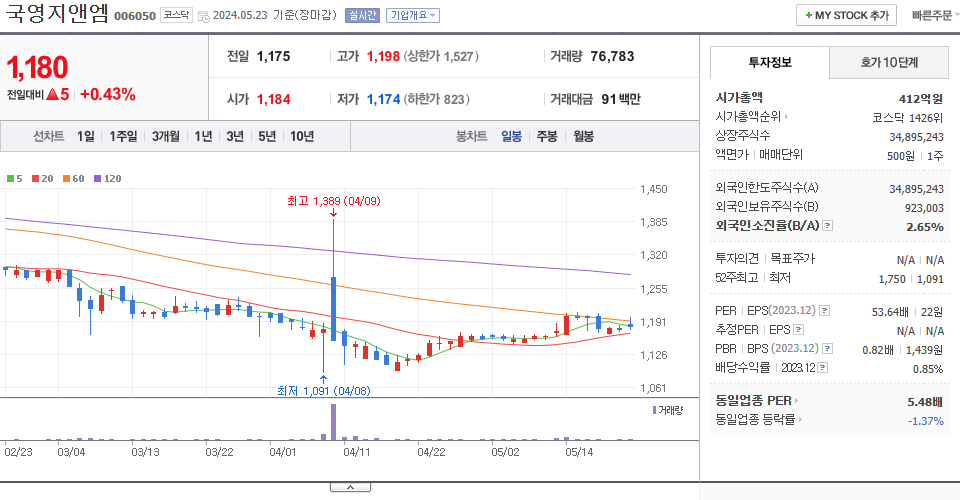Click the 전일 value 1,175
This screenshot has width=960, height=500.
click(274, 56)
